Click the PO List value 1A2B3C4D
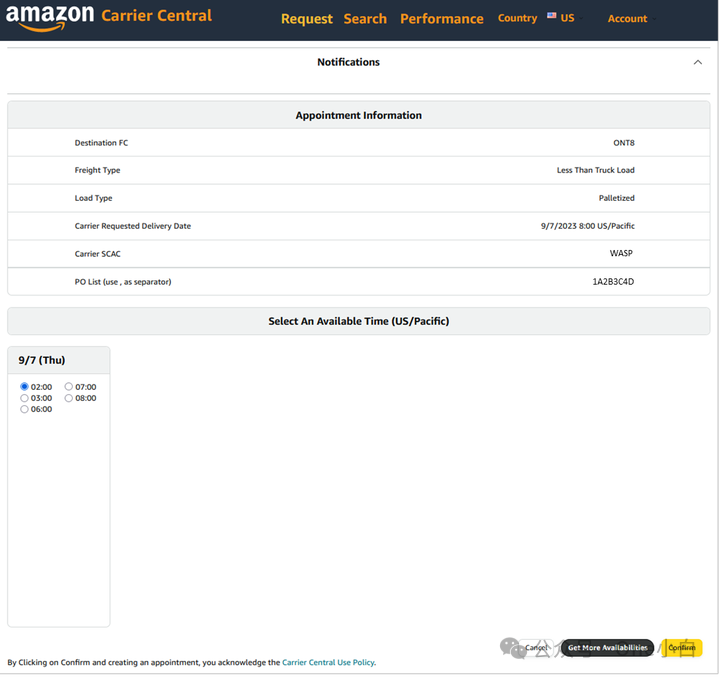 click(x=613, y=282)
